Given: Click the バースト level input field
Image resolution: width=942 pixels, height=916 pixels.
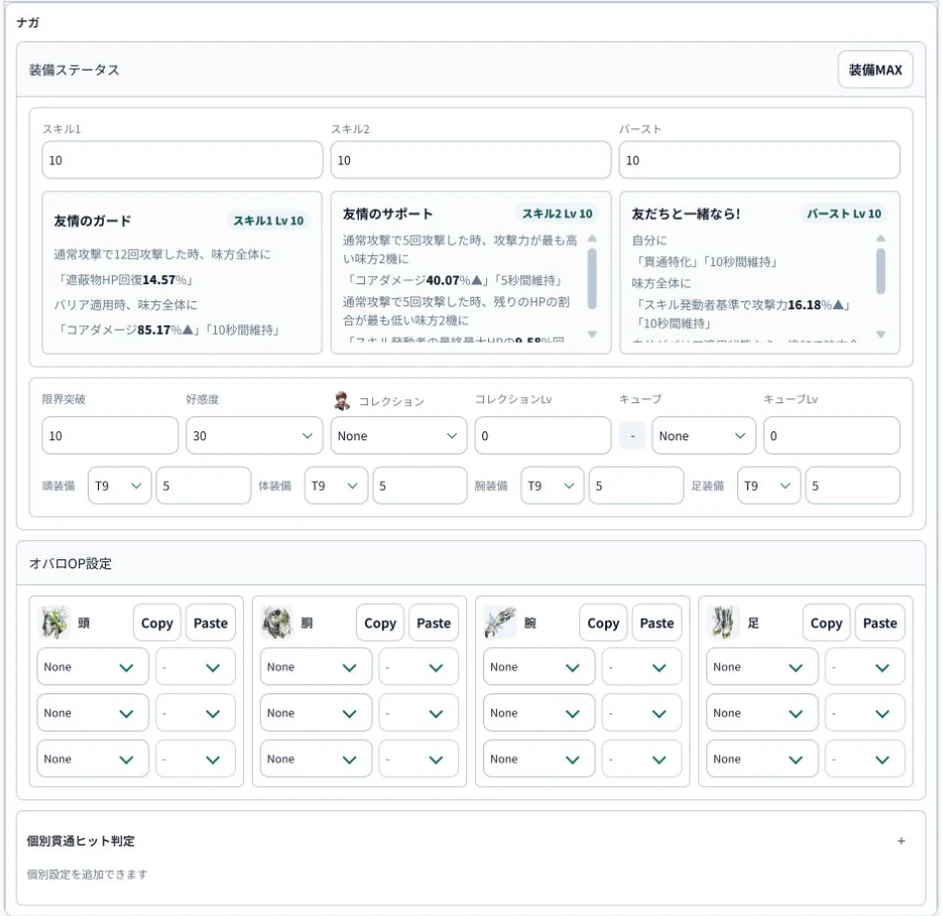Looking at the screenshot, I should (x=759, y=160).
